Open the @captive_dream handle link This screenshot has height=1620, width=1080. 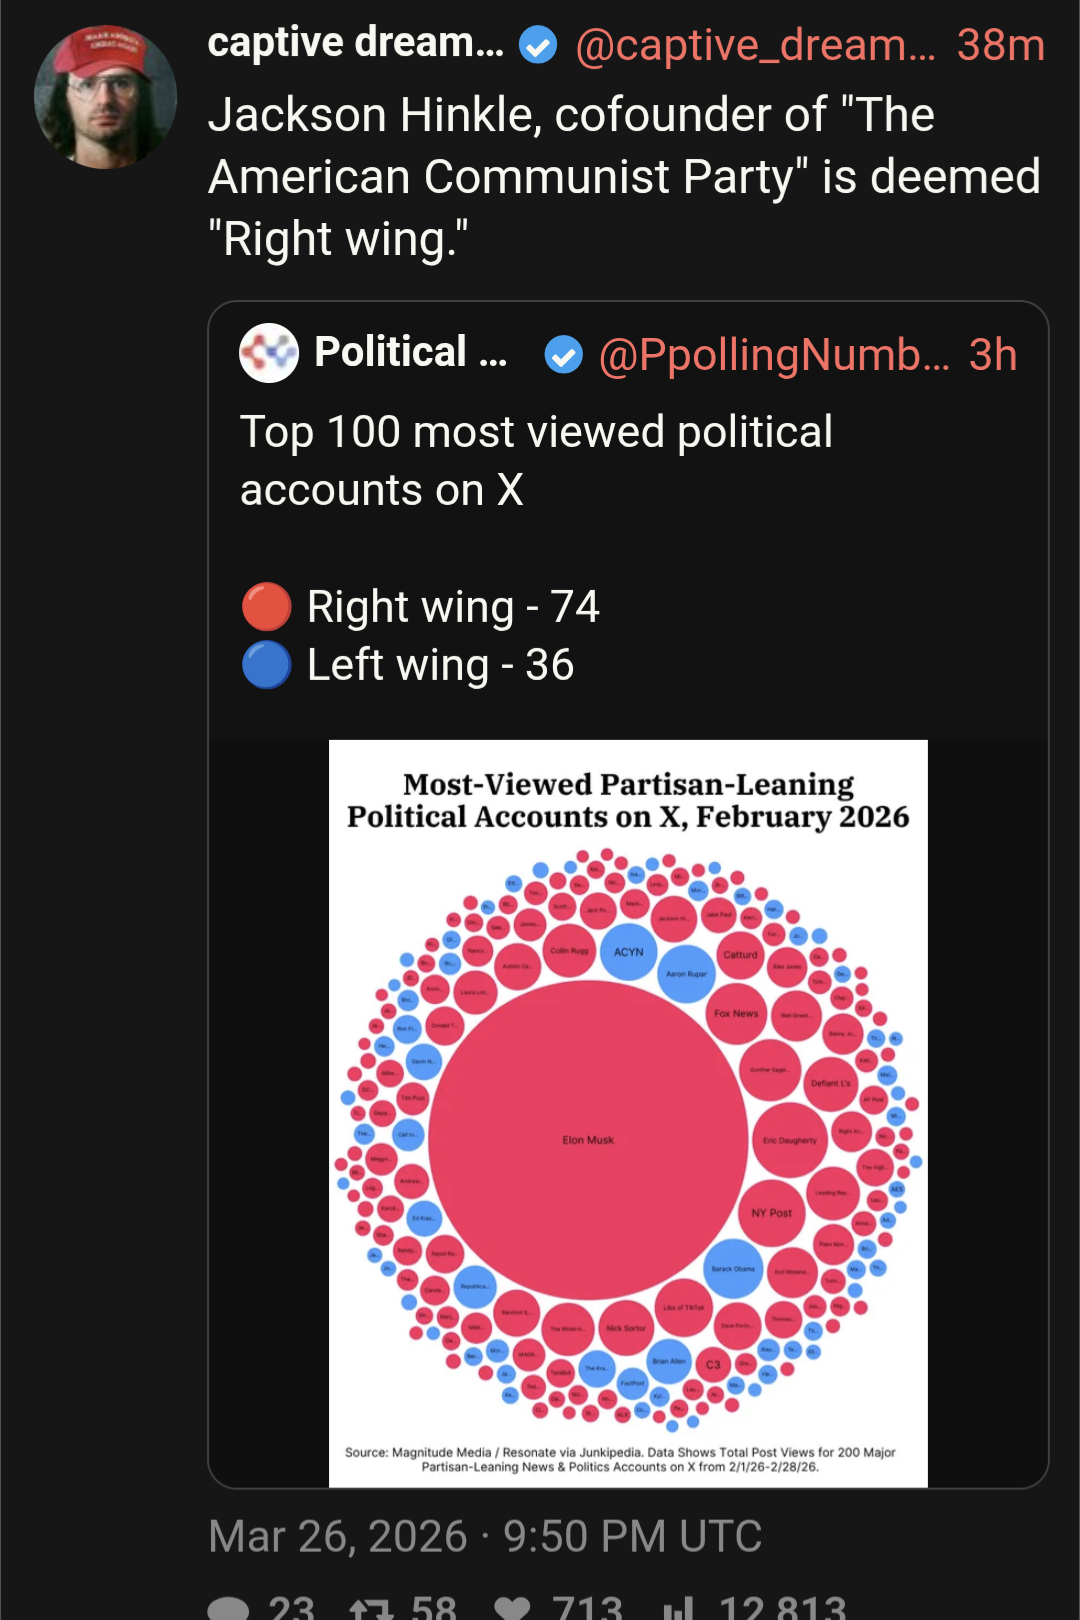coord(755,45)
